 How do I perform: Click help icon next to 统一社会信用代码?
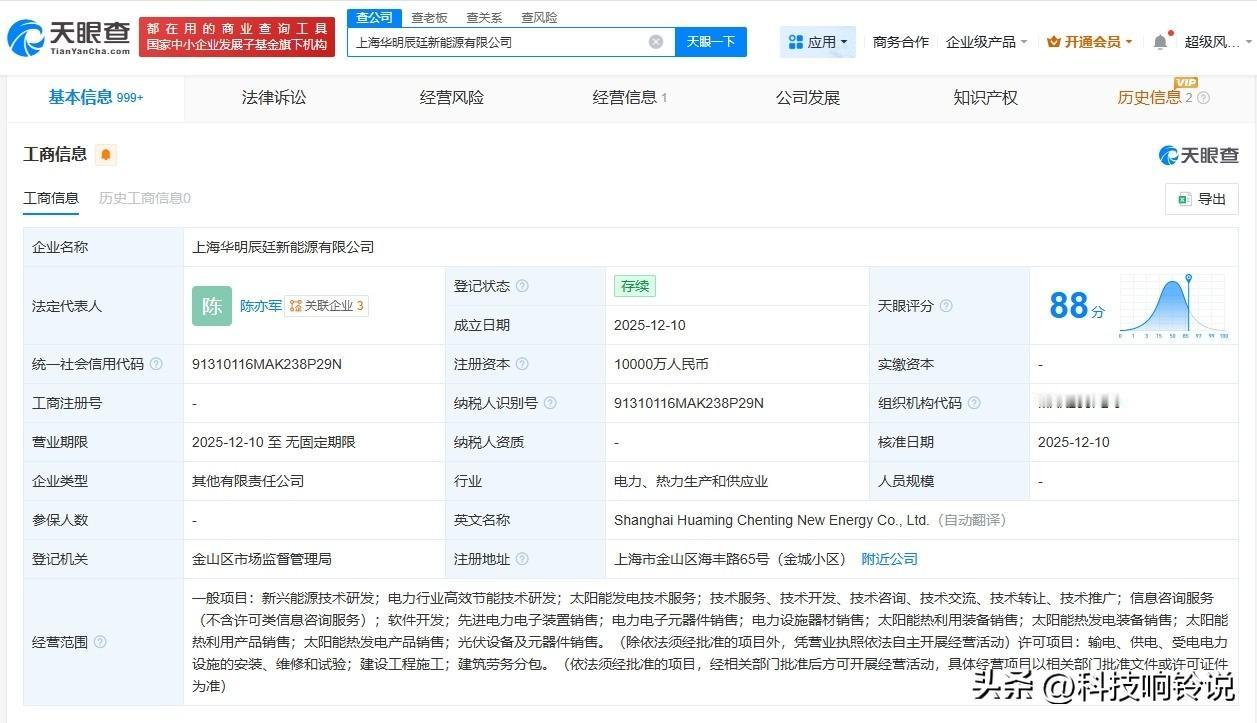pos(156,364)
